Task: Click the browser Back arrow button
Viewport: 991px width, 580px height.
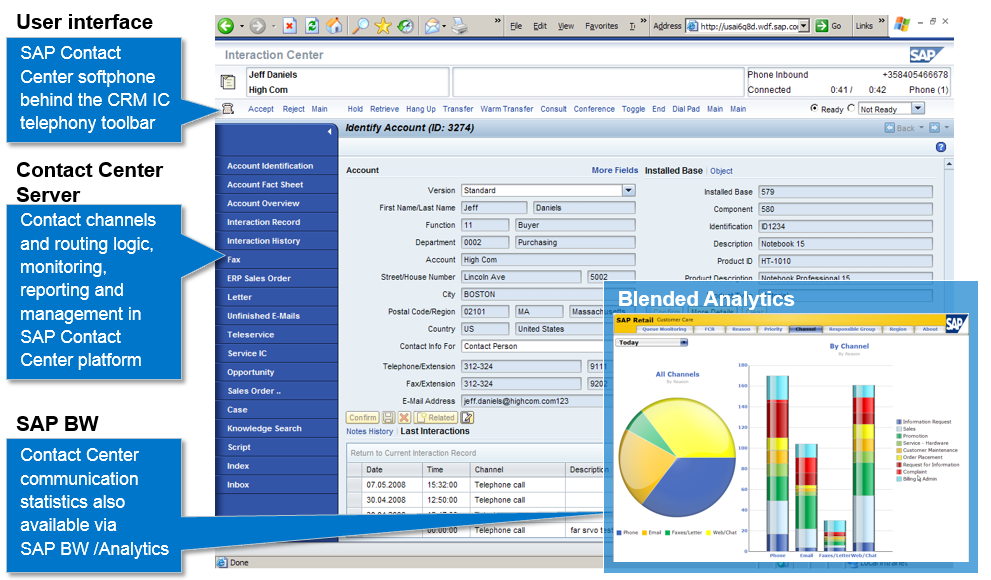Action: pyautogui.click(x=226, y=26)
